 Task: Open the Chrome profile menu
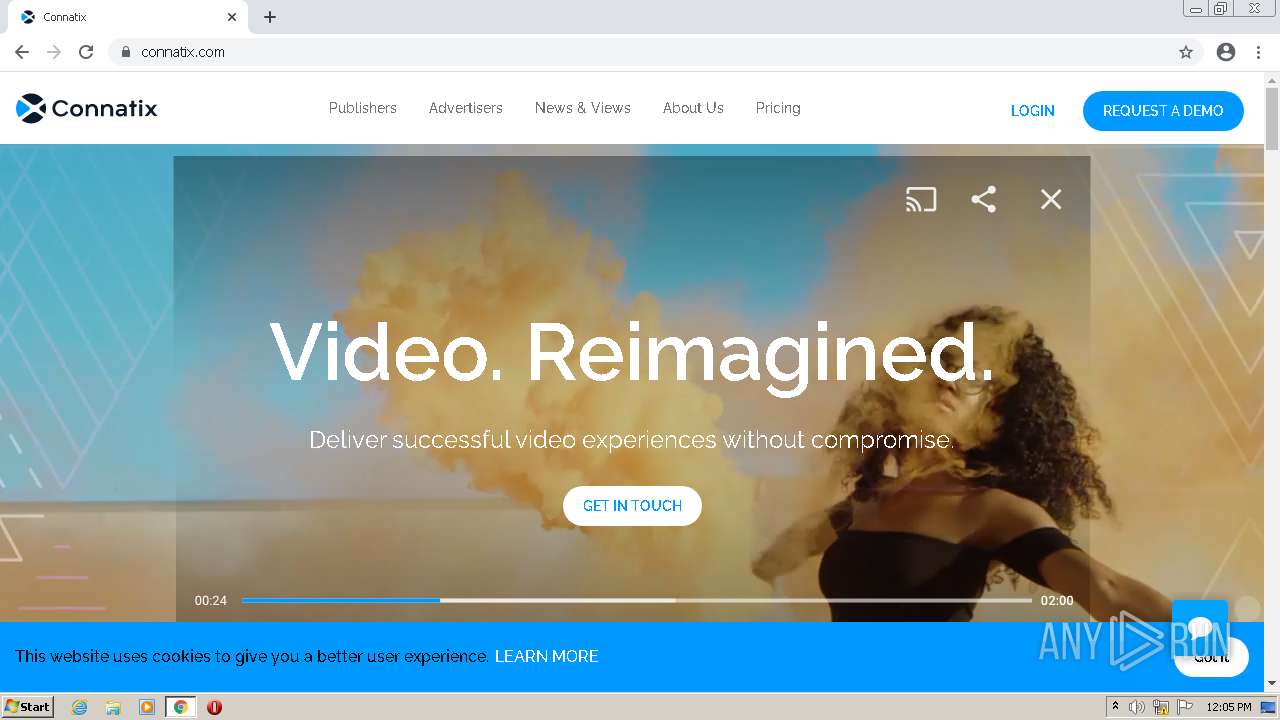[1226, 52]
